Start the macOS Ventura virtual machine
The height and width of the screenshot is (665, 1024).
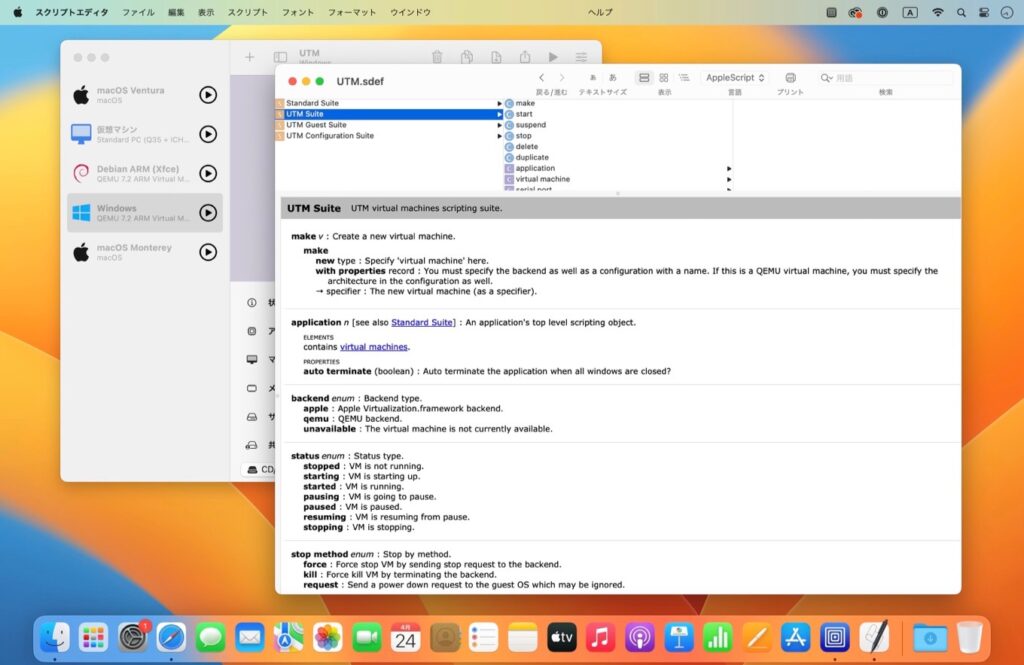click(208, 95)
